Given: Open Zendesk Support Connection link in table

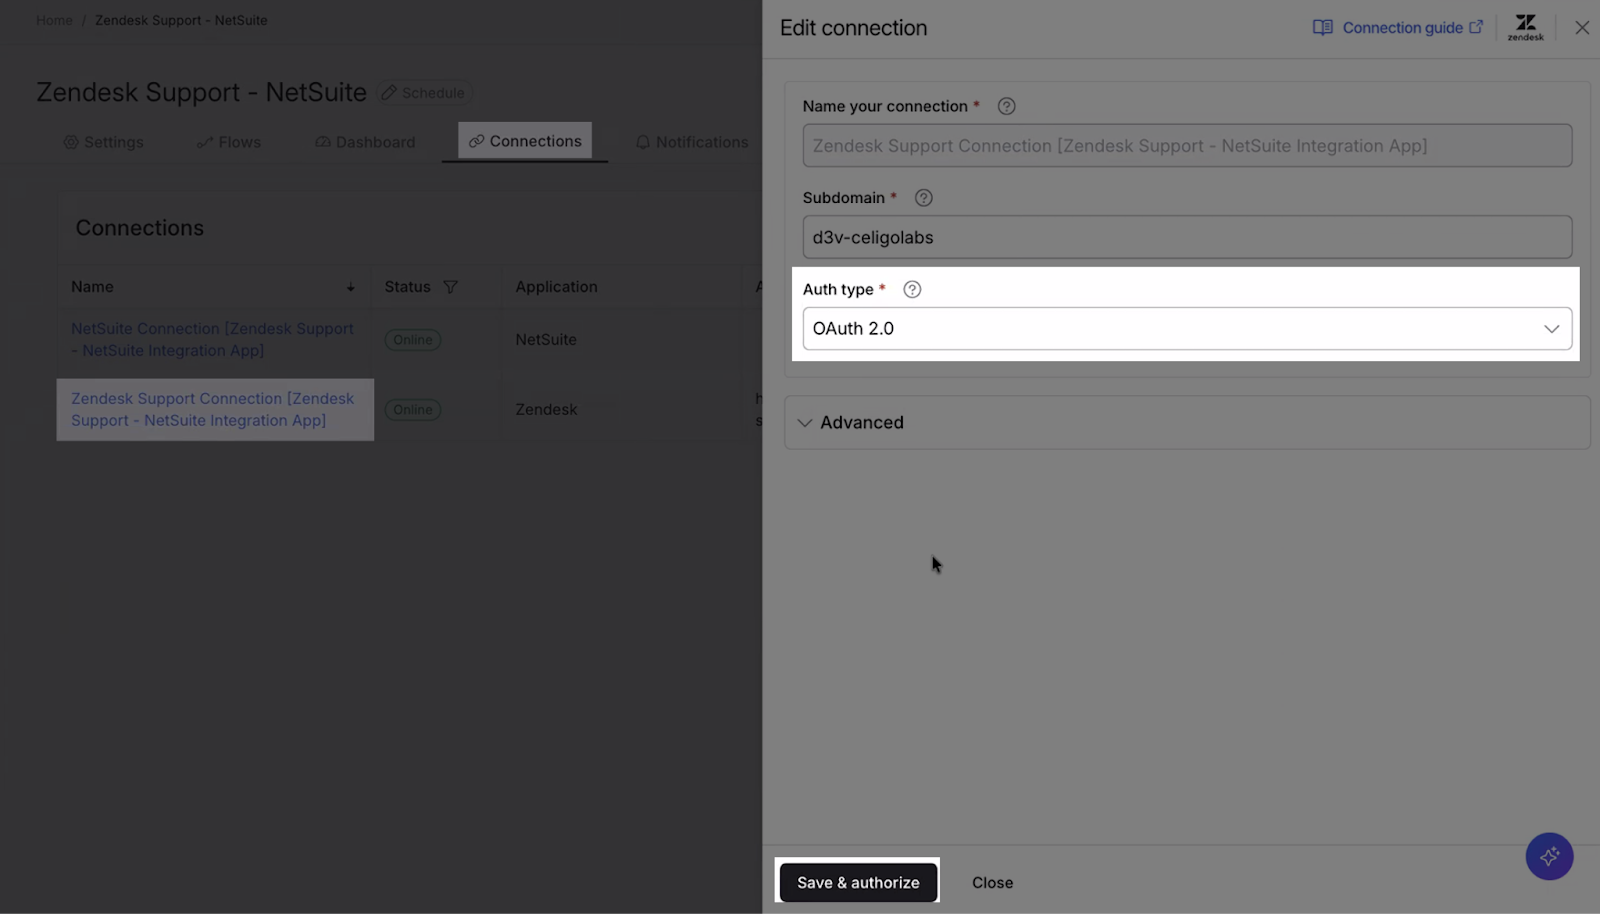Looking at the screenshot, I should (x=212, y=410).
